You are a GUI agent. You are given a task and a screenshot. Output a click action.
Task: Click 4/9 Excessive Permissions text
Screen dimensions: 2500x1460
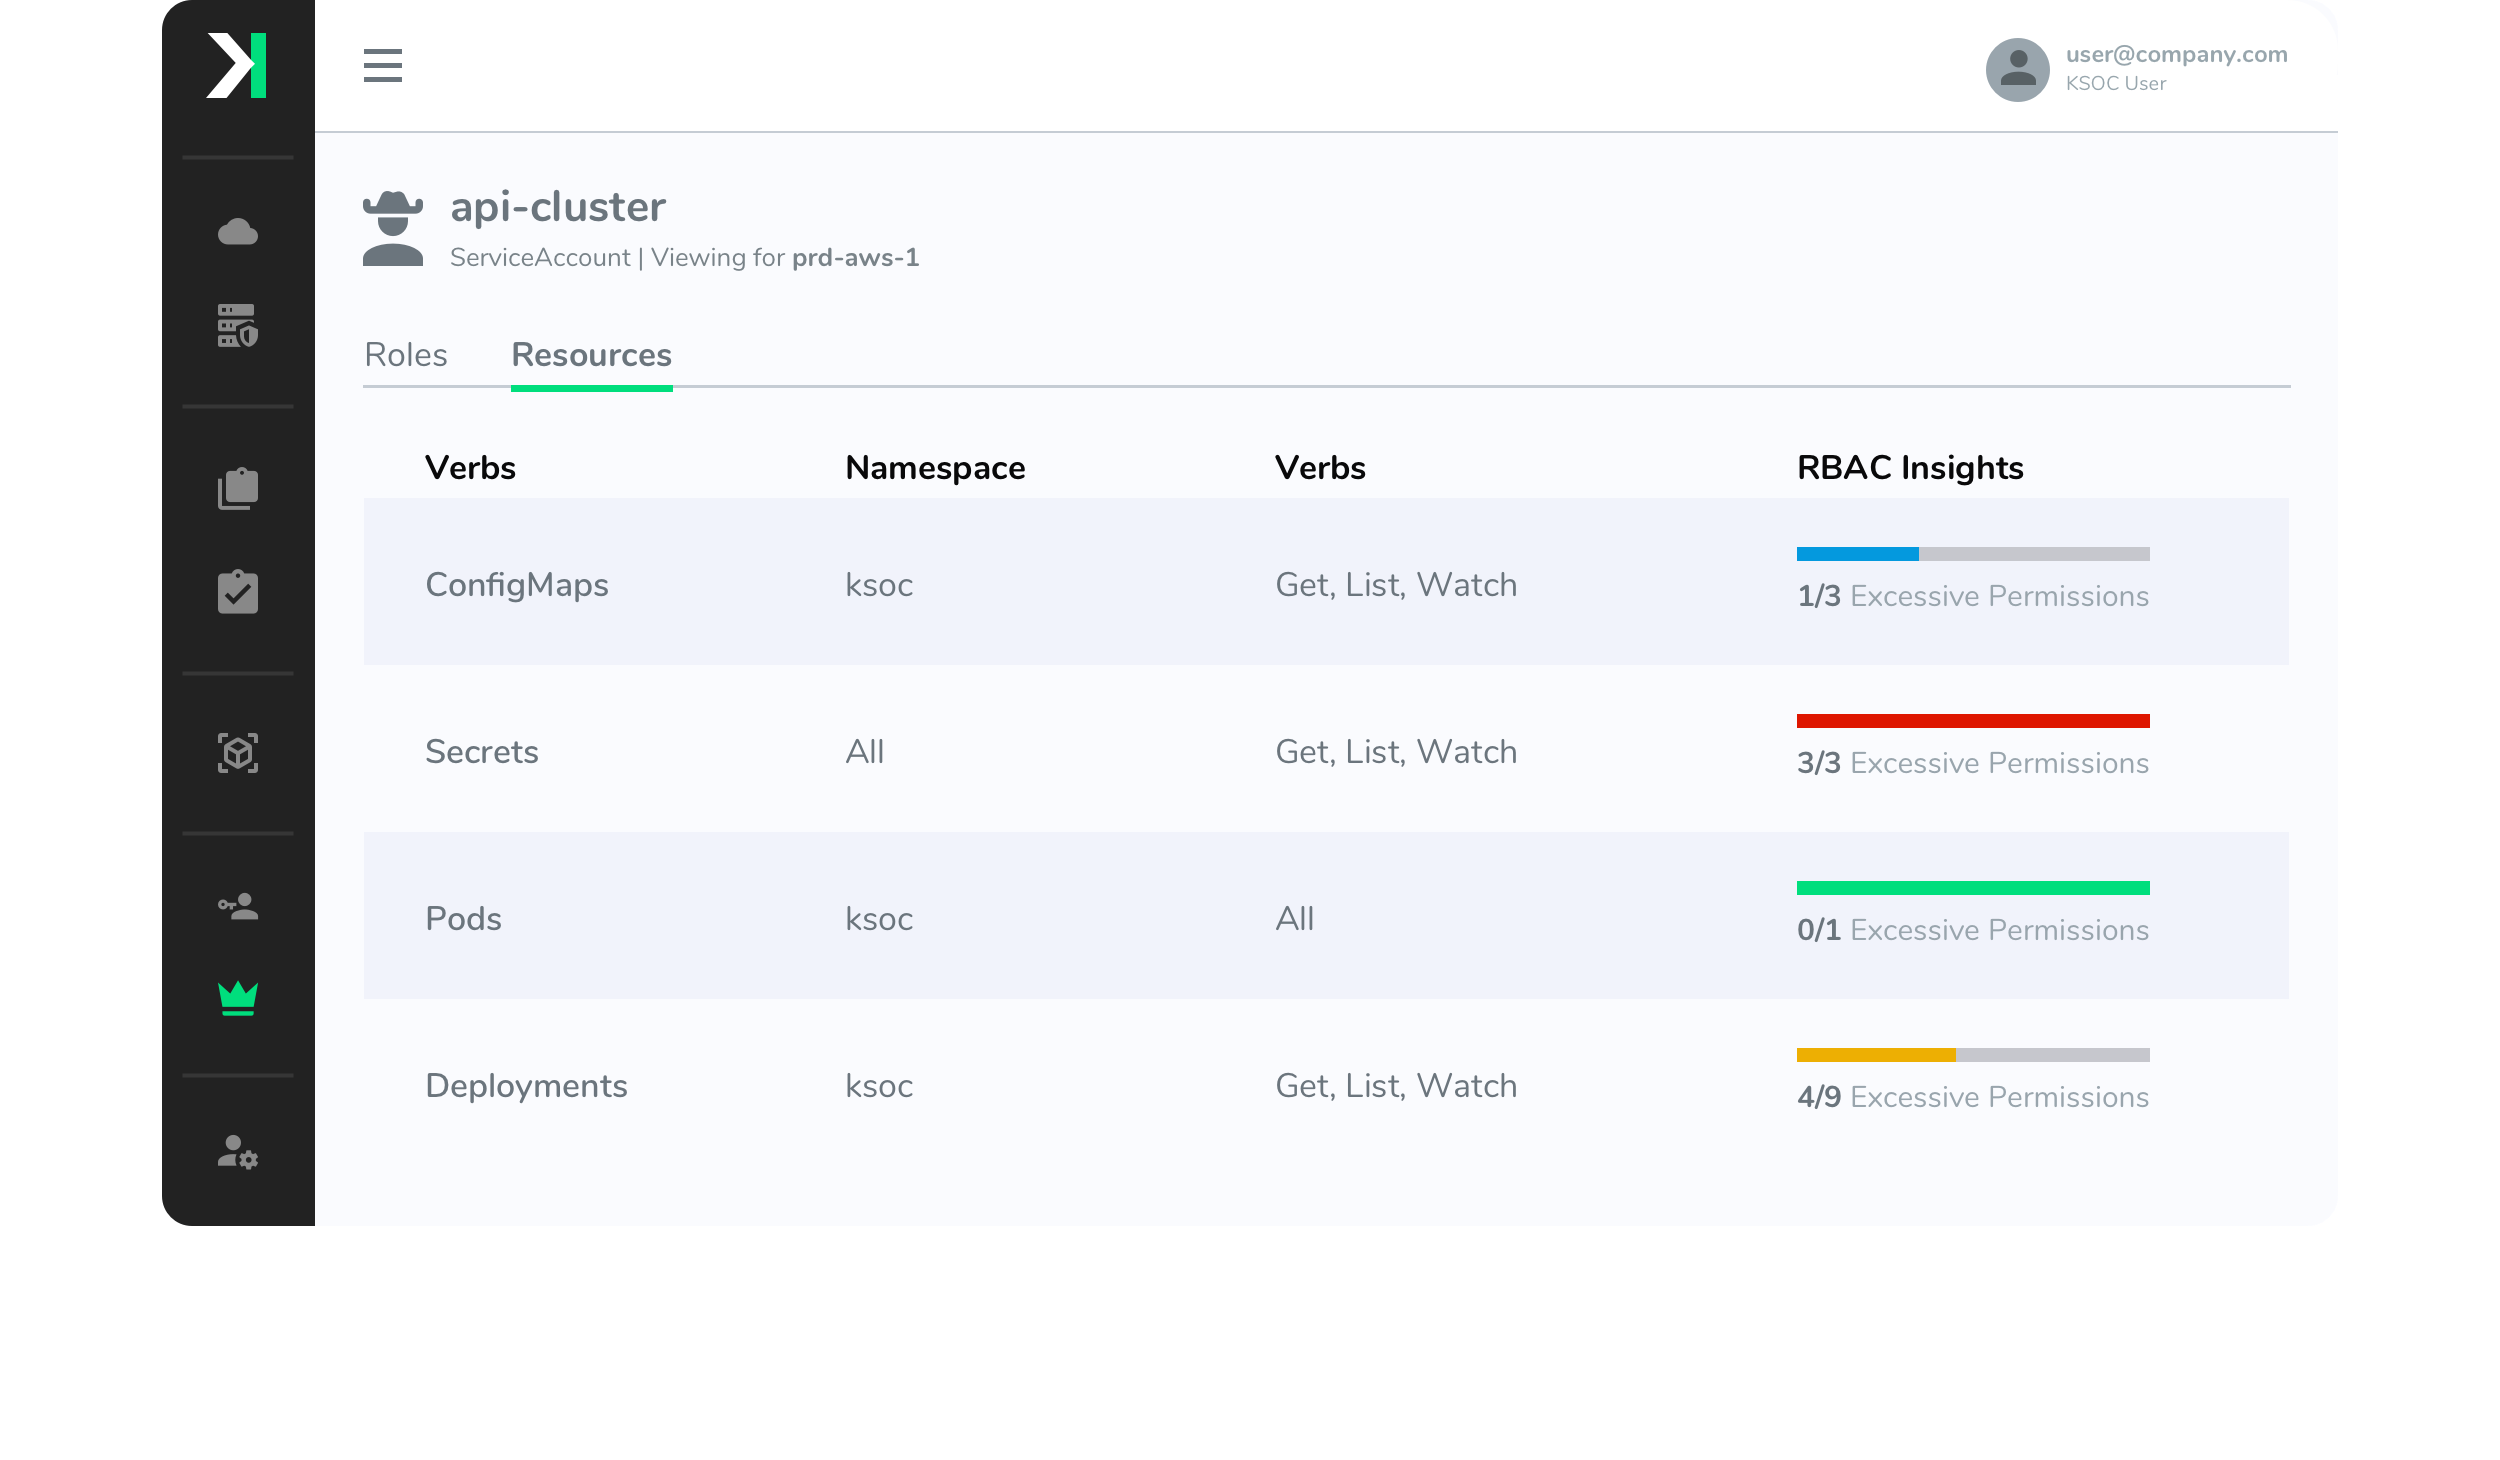pos(1973,1098)
